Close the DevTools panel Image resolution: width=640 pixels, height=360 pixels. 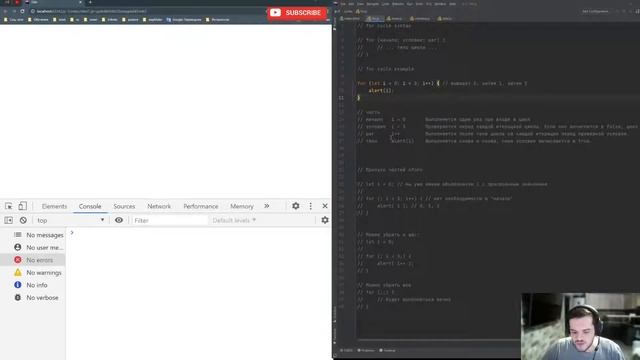325,206
